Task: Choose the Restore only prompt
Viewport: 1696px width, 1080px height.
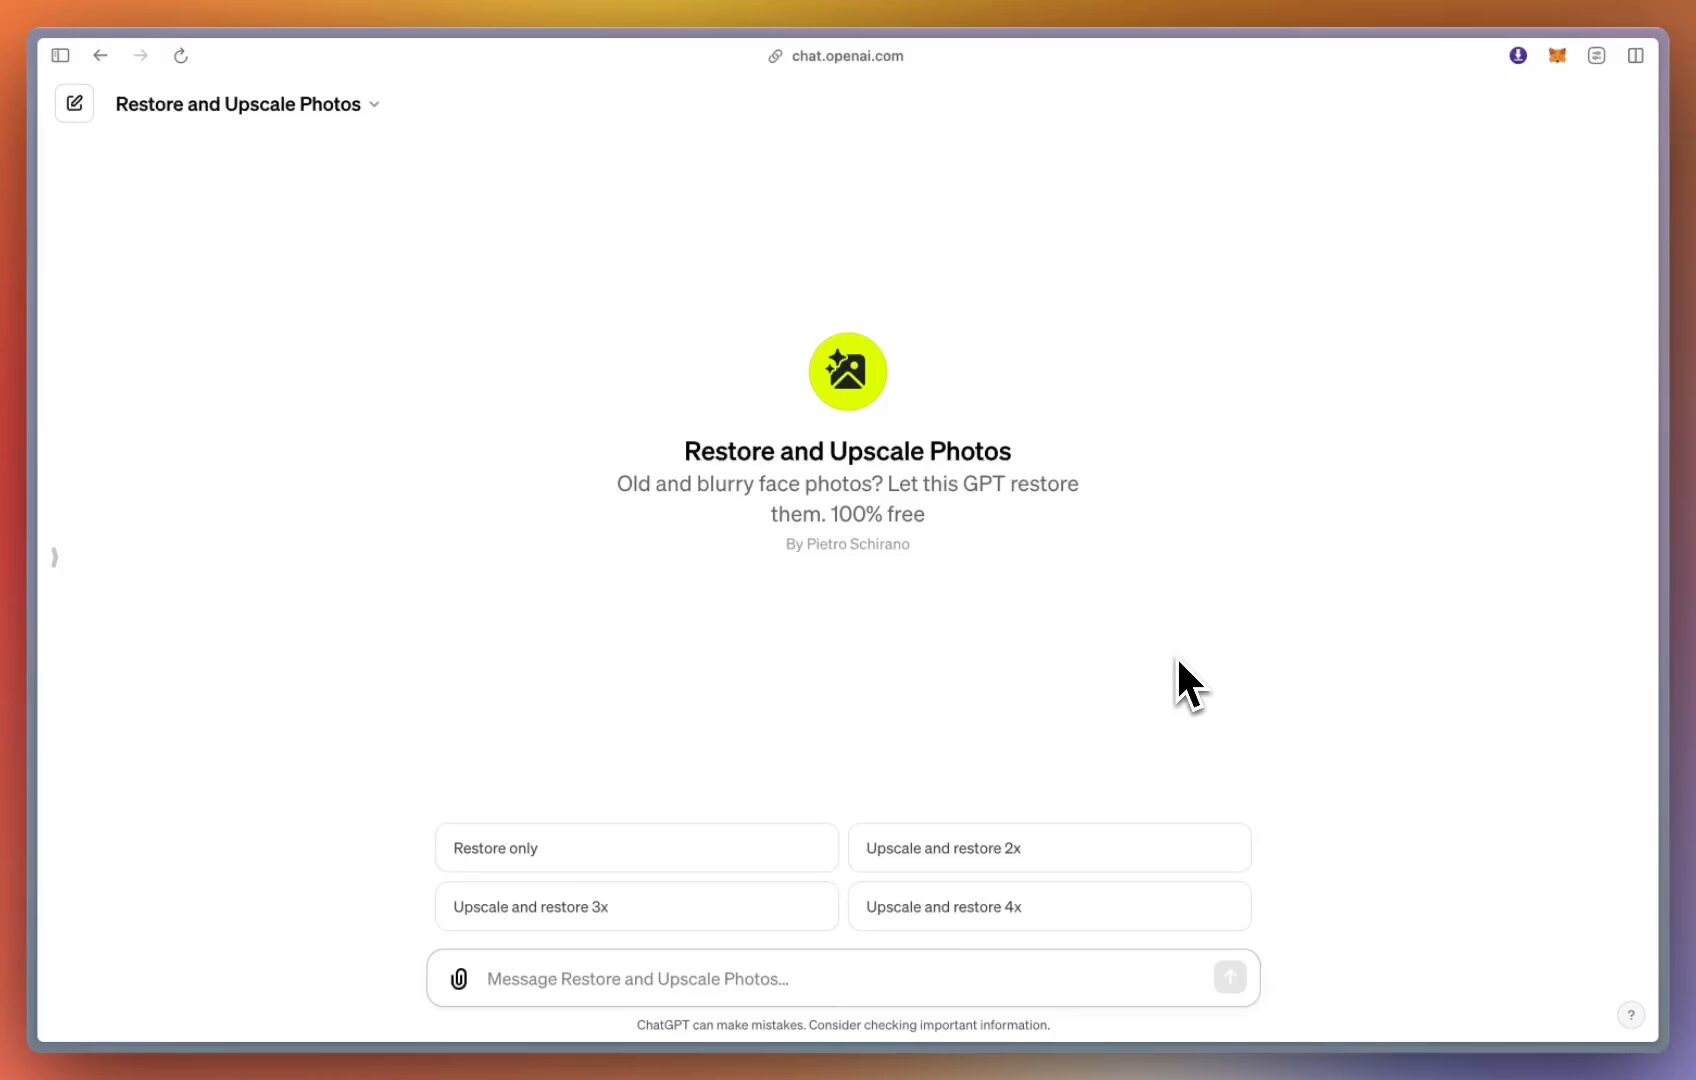Action: pyautogui.click(x=637, y=848)
